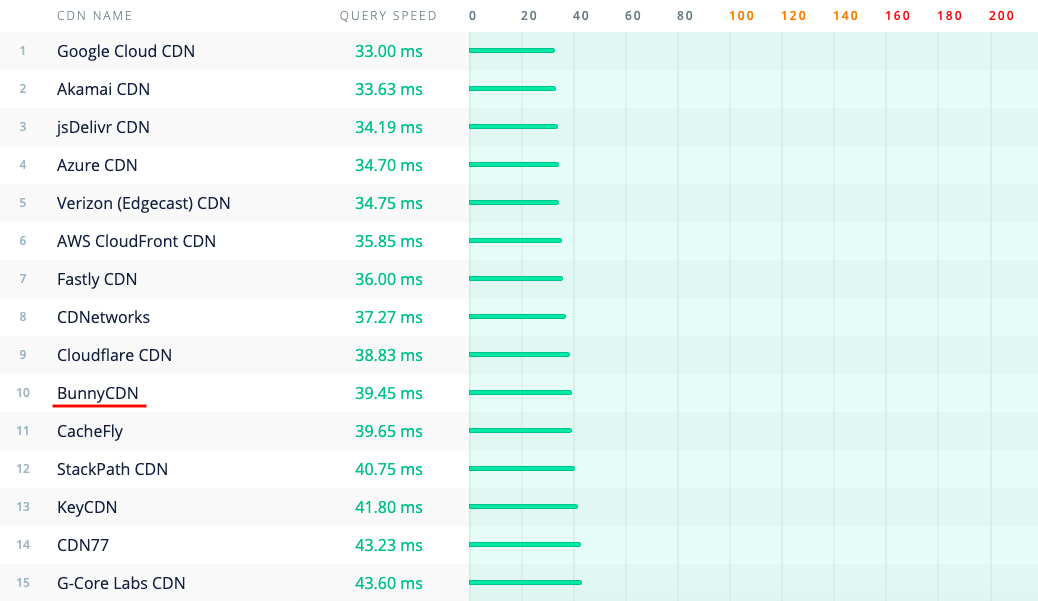Click the CDNetworks name
The height and width of the screenshot is (601, 1038).
point(103,317)
